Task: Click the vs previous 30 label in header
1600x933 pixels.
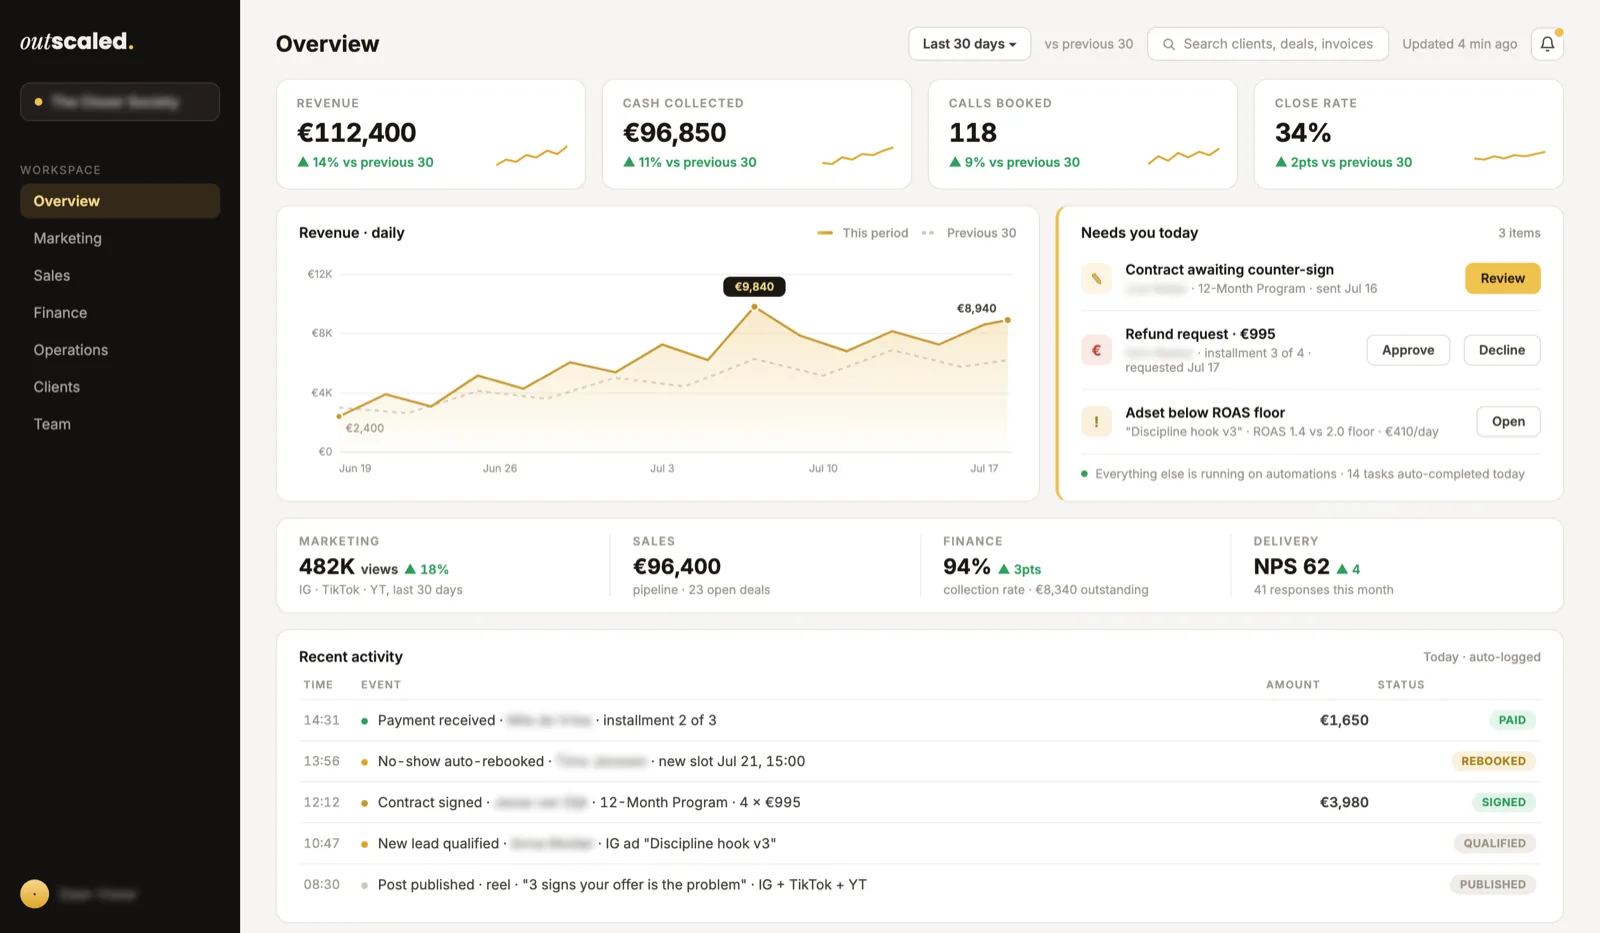Action: click(1089, 44)
